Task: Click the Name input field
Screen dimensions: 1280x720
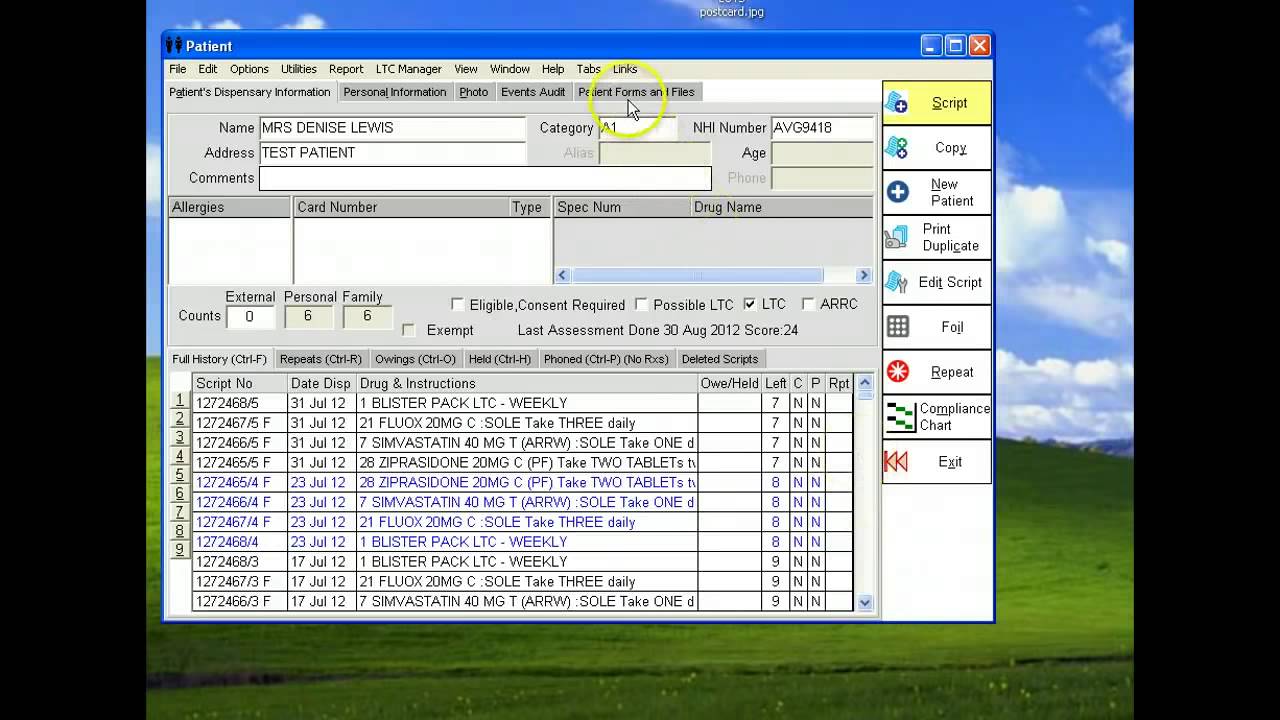Action: (392, 128)
